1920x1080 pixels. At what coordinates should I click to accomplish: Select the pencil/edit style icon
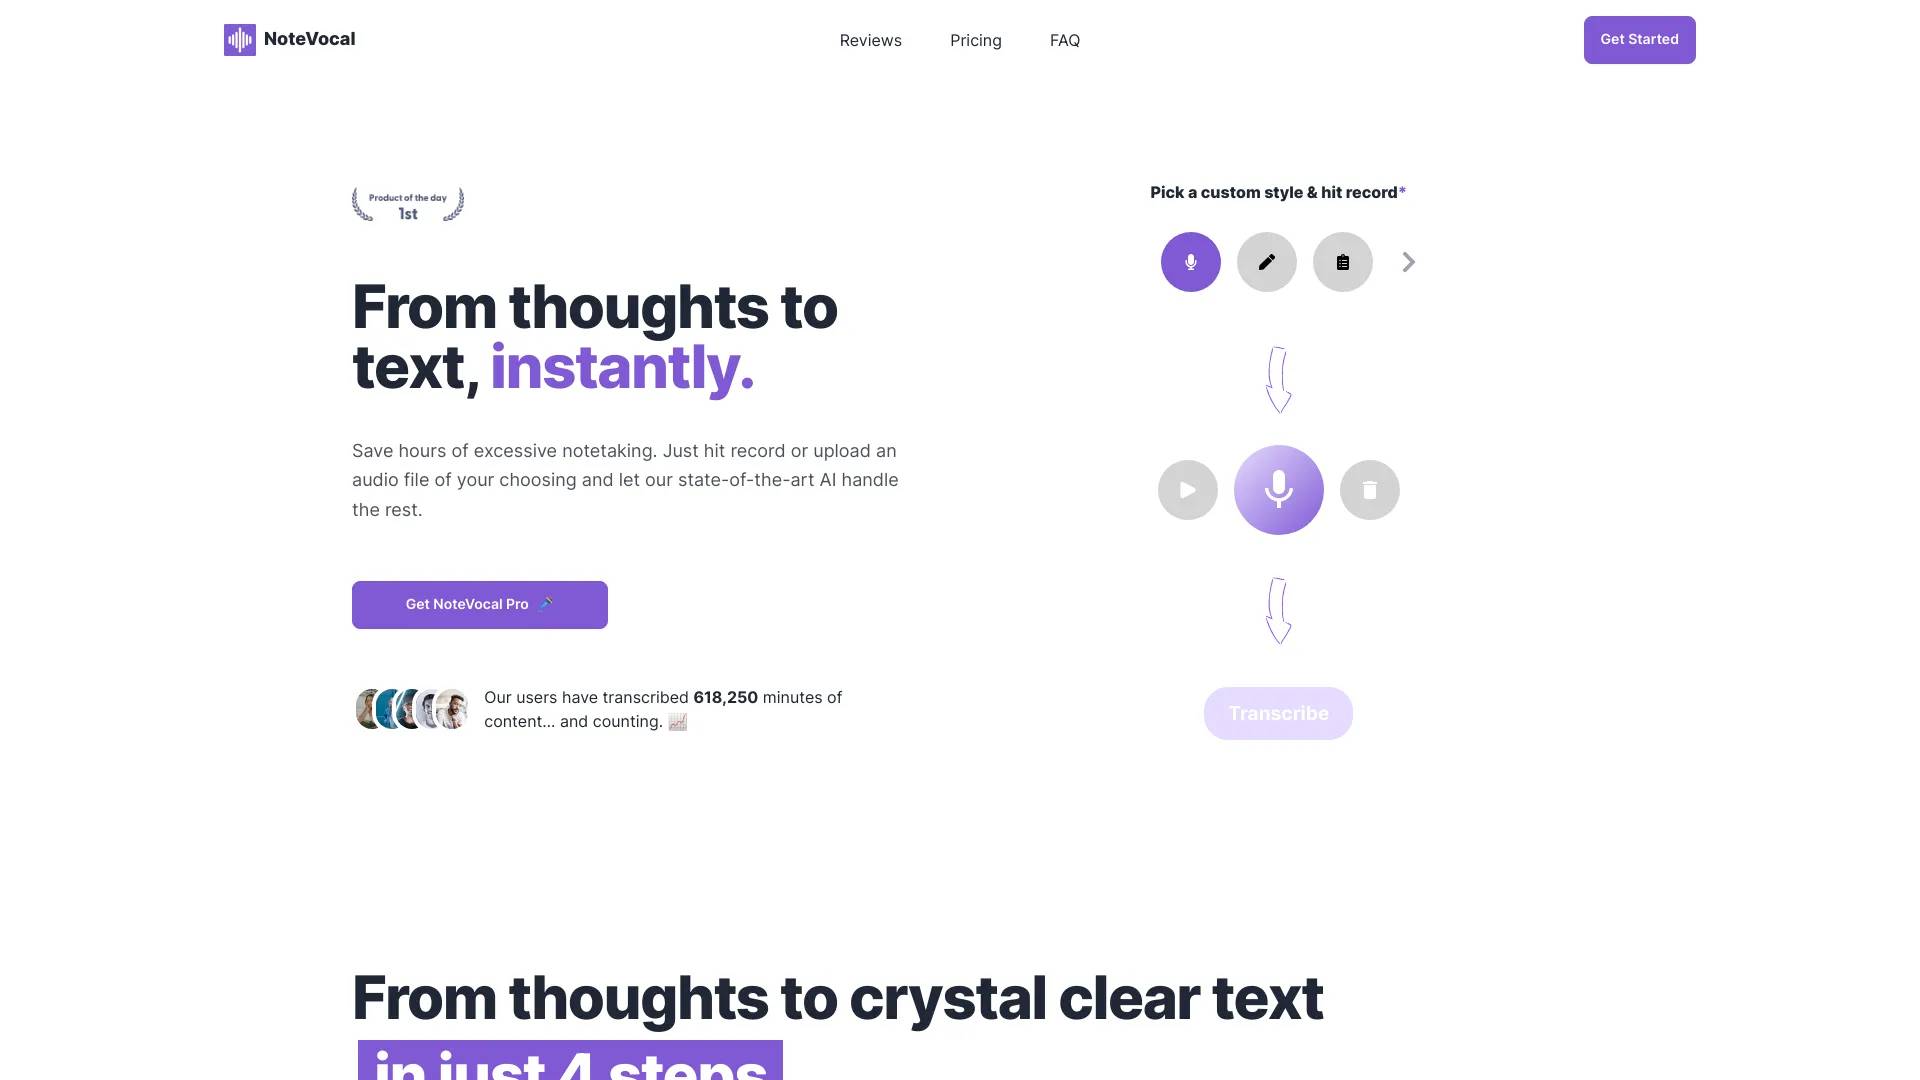coord(1266,261)
